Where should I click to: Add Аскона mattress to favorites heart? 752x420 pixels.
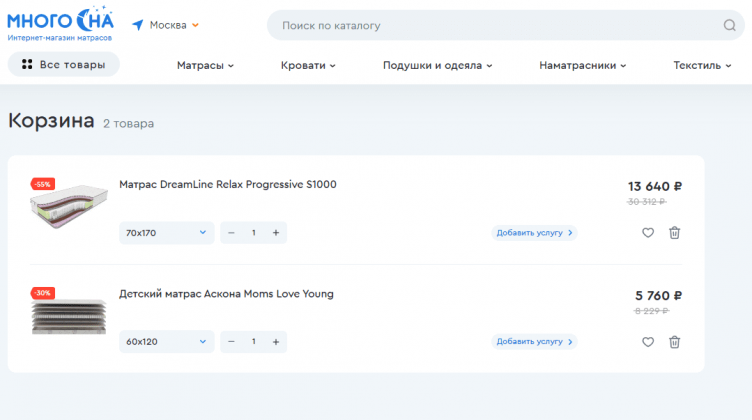[648, 342]
